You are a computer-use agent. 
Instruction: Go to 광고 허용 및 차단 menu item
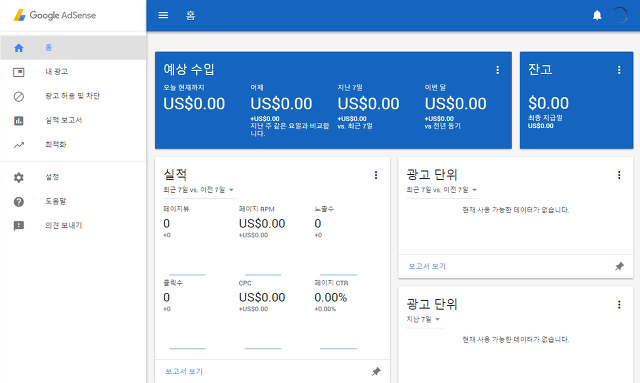72,96
